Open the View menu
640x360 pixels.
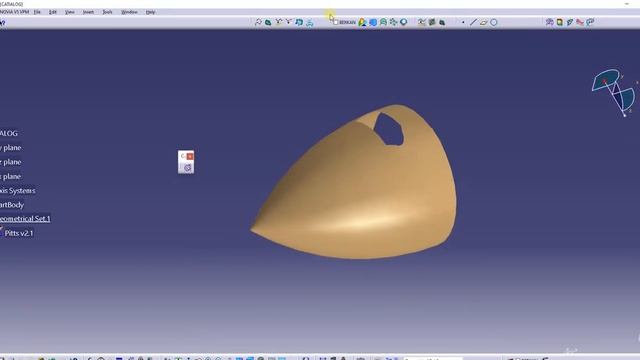tap(70, 12)
